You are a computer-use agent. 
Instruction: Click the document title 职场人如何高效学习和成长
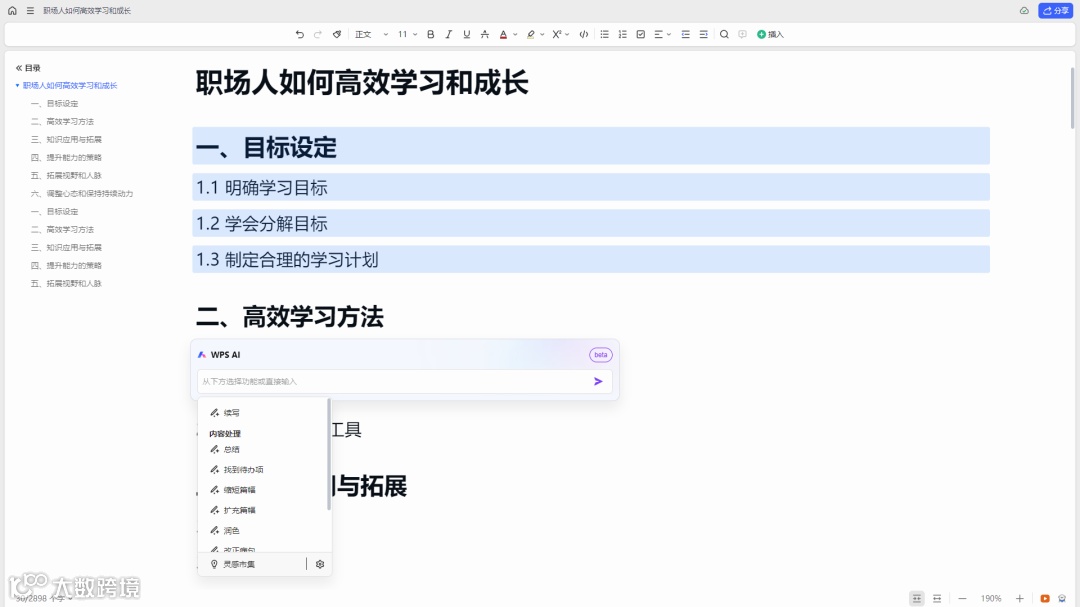coord(362,83)
